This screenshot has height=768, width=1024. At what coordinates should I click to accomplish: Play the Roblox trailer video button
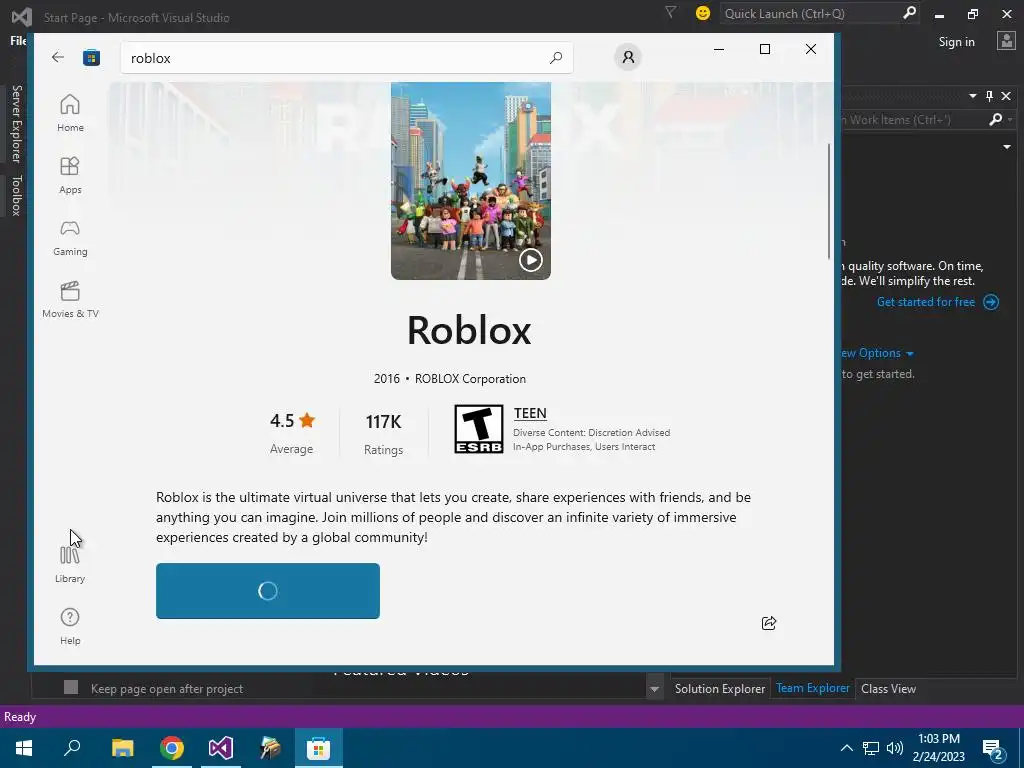click(x=530, y=260)
